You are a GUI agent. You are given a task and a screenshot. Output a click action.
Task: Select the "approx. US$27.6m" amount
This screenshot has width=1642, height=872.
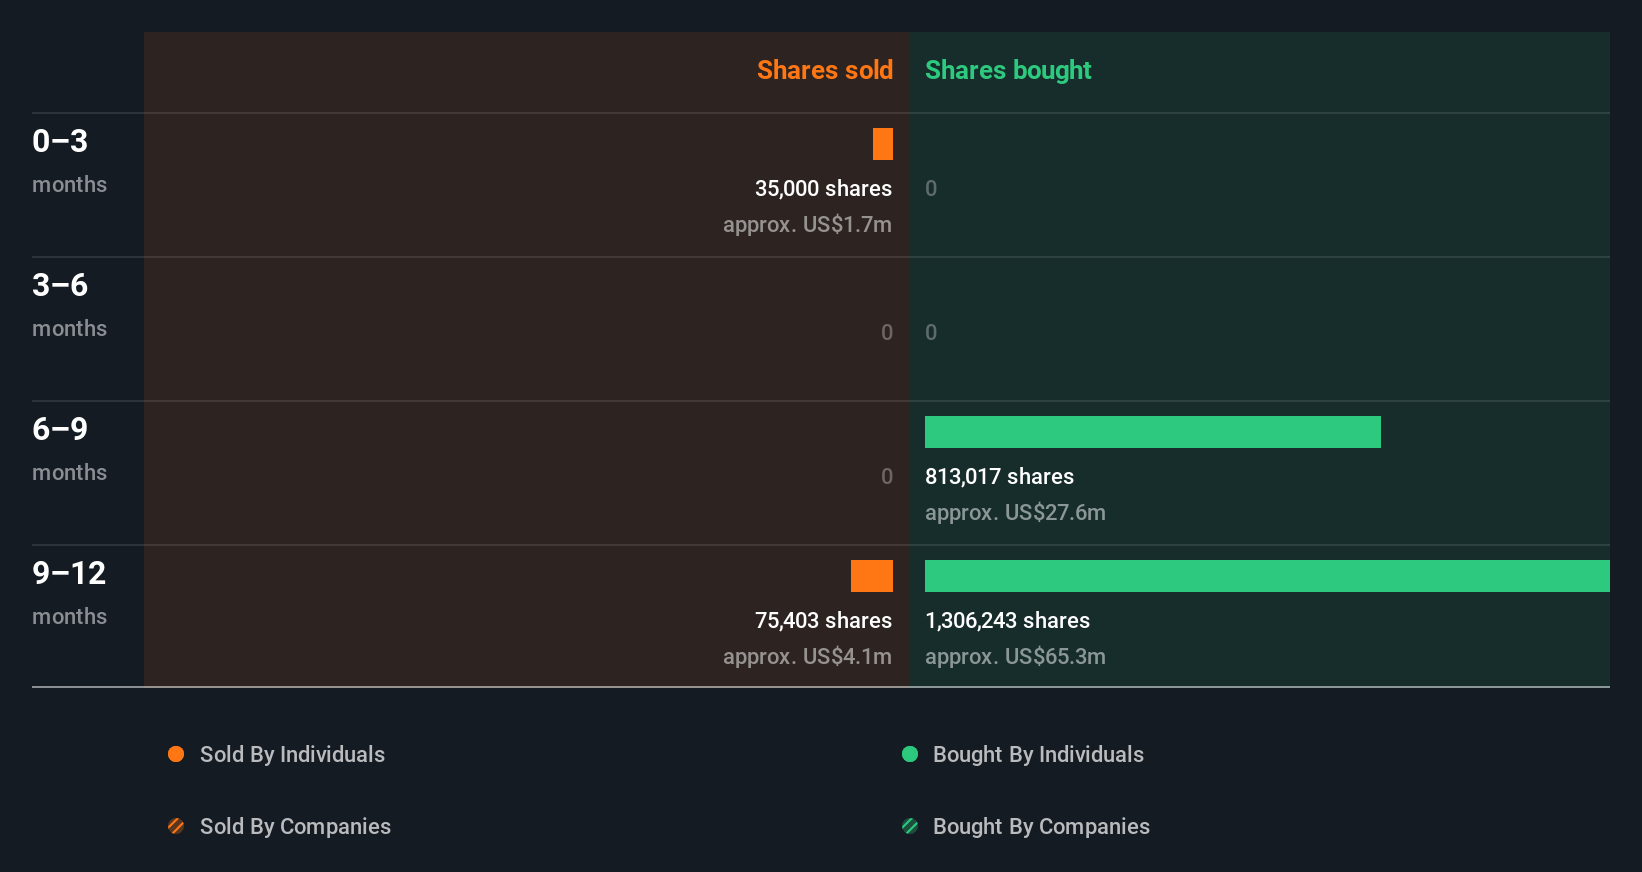coord(1015,513)
